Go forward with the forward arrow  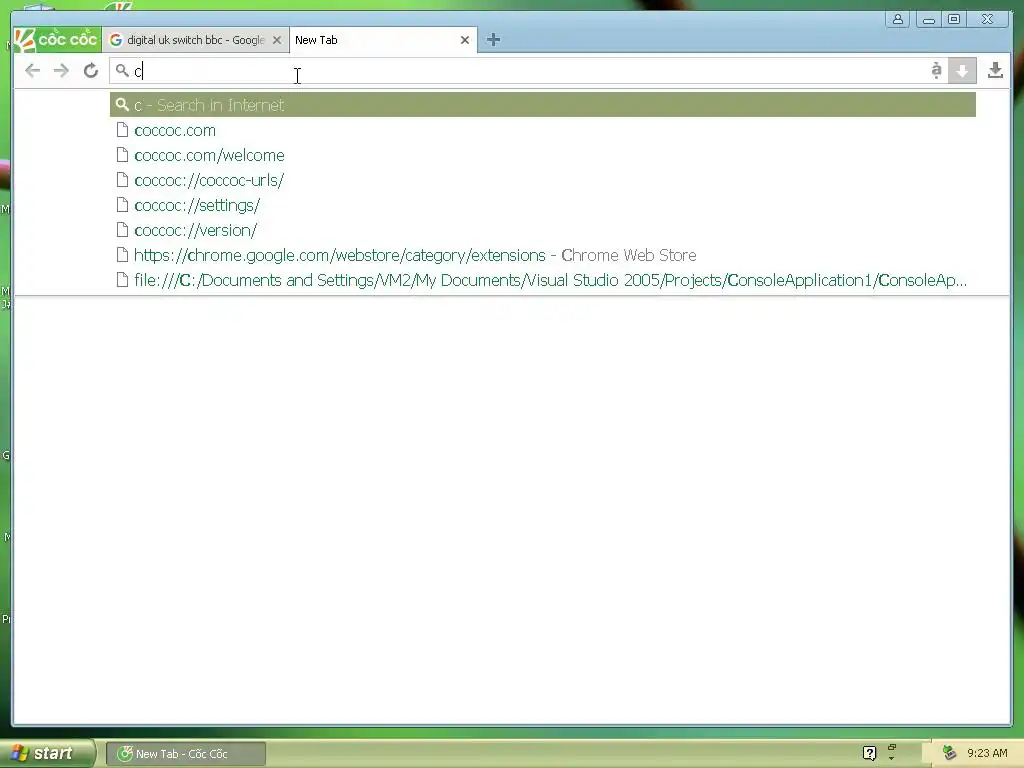pos(61,71)
